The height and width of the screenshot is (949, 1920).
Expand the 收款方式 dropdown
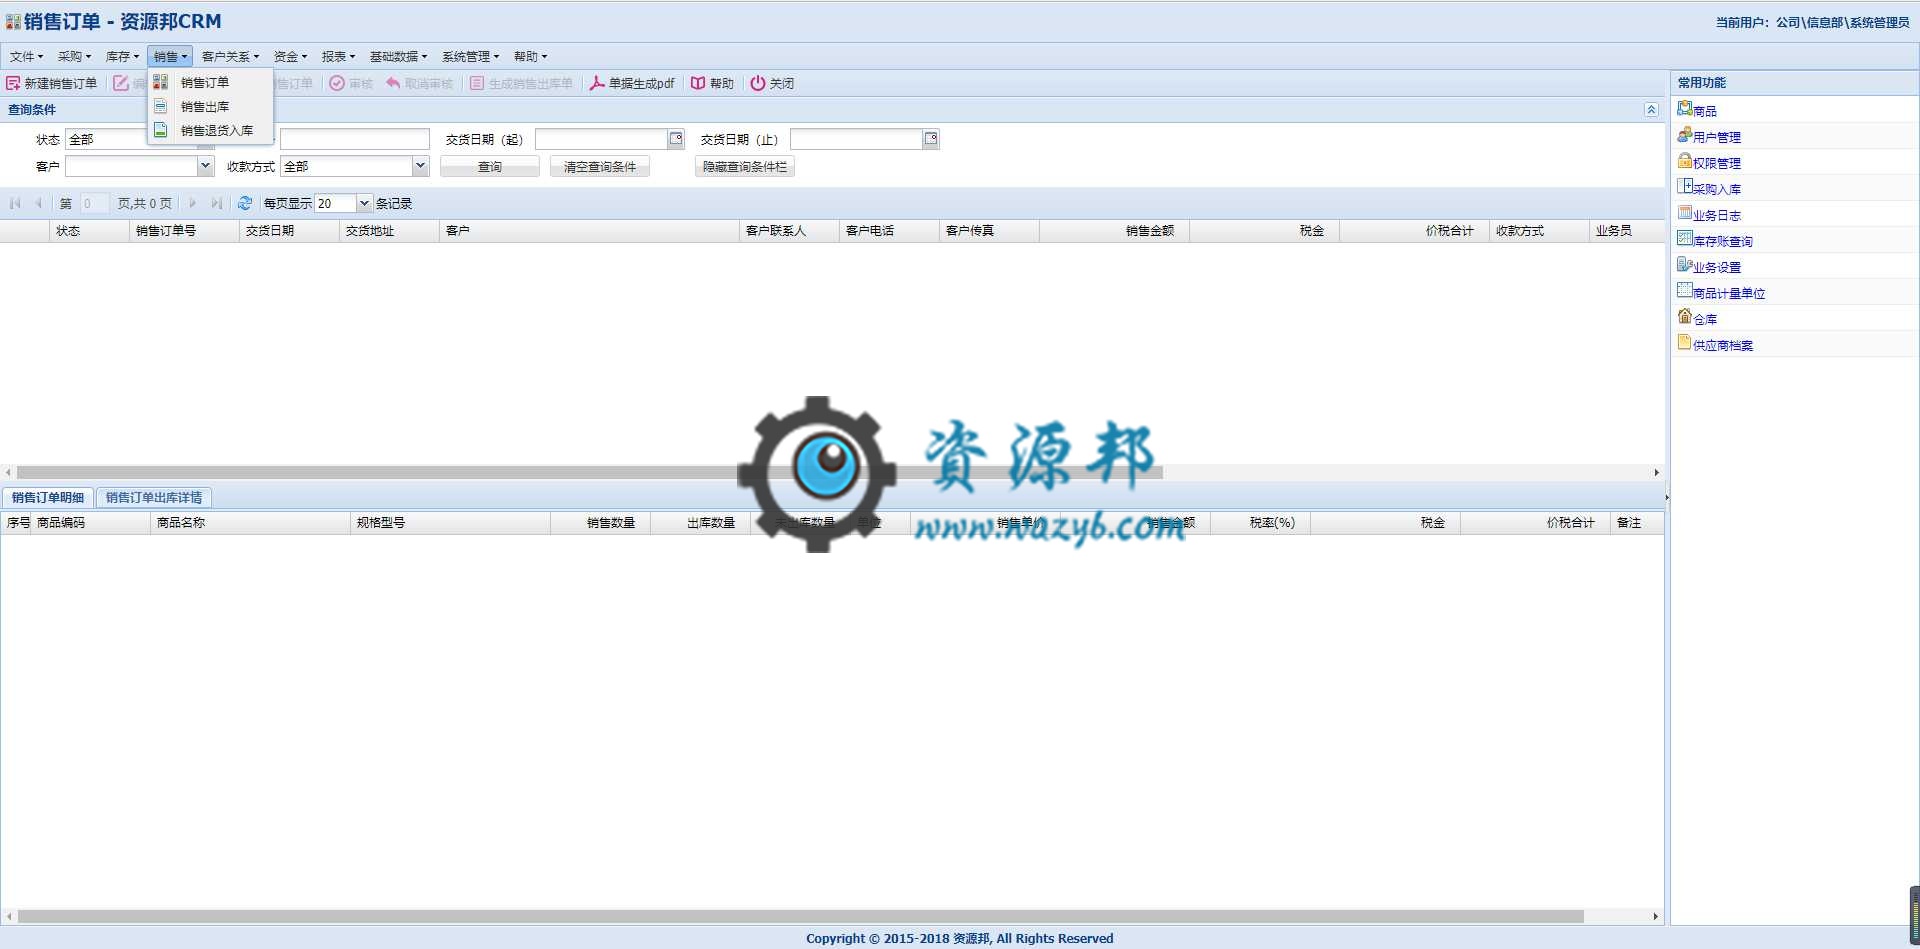tap(420, 166)
